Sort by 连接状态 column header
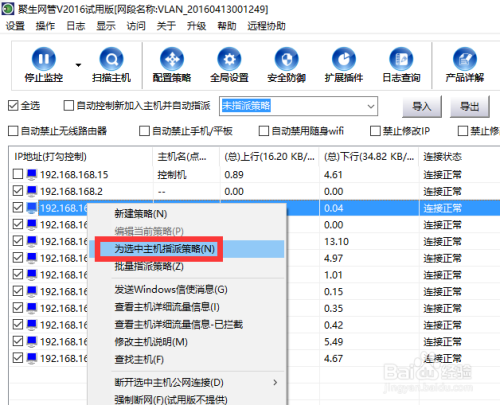This screenshot has height=405, width=500. [x=459, y=156]
